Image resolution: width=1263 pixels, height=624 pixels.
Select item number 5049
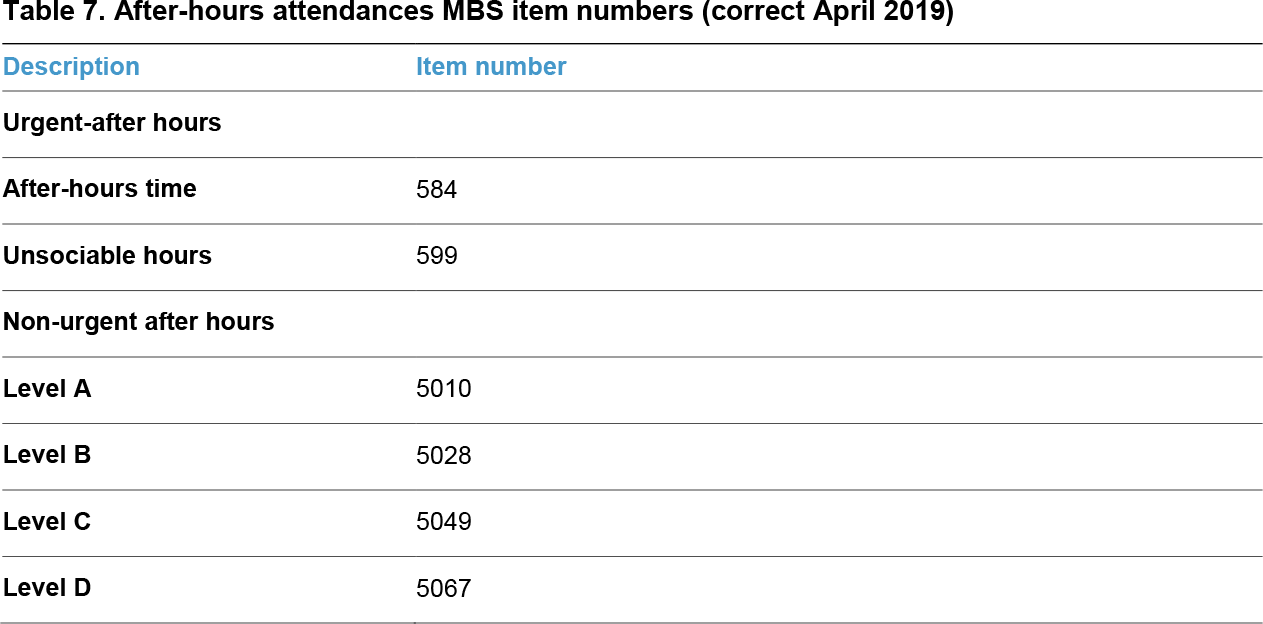click(443, 522)
